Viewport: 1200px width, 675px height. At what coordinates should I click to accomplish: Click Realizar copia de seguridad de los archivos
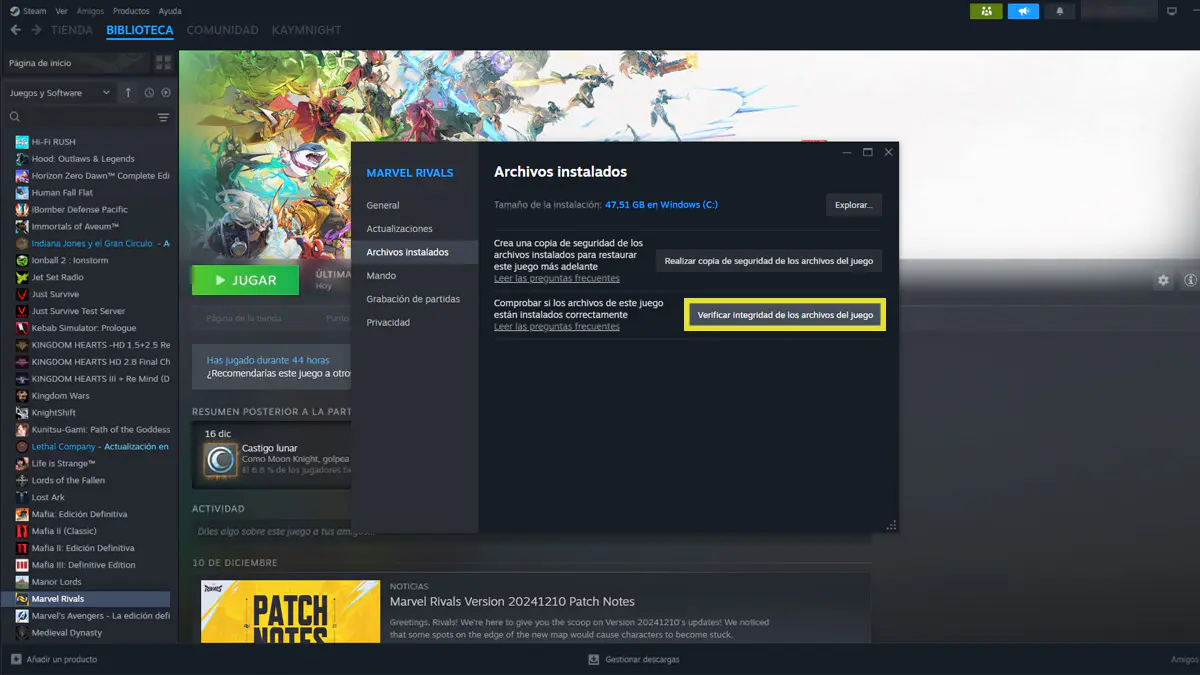coord(769,261)
